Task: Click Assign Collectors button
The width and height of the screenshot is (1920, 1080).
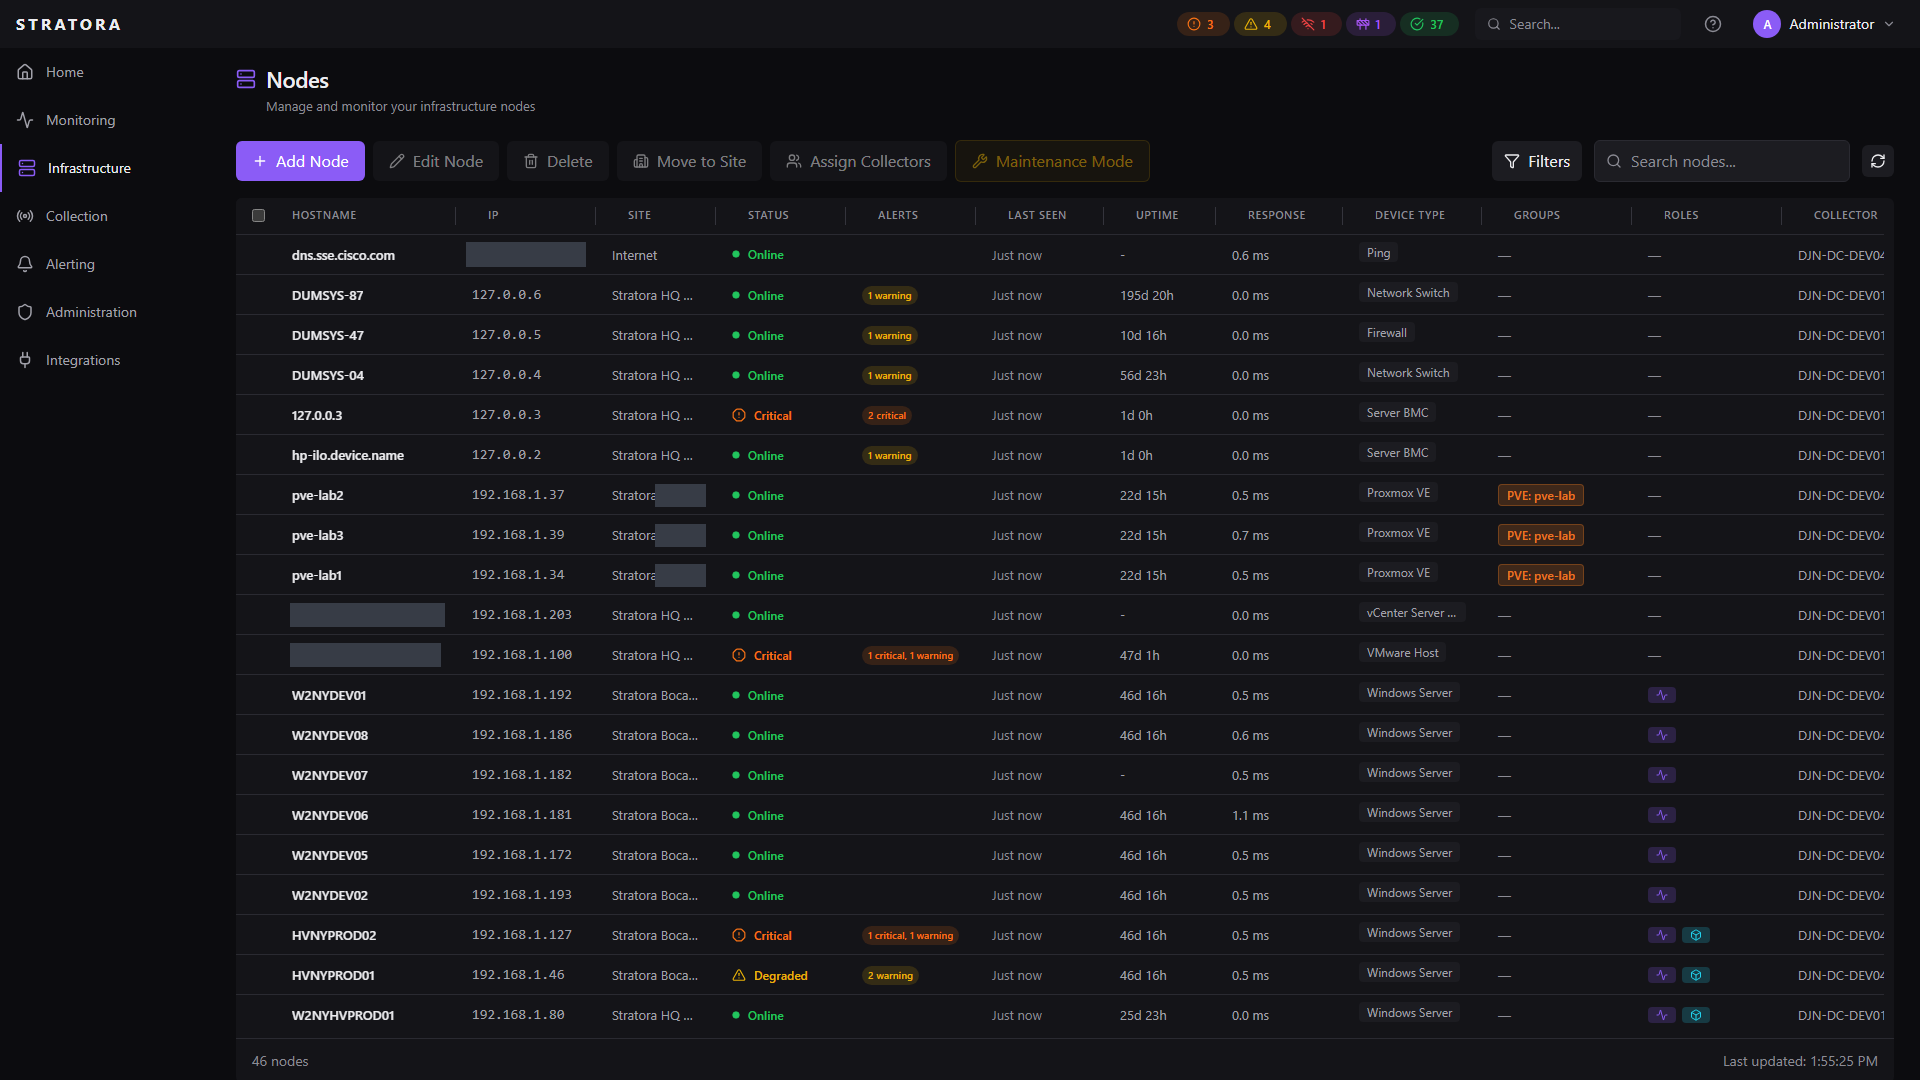Action: (858, 161)
